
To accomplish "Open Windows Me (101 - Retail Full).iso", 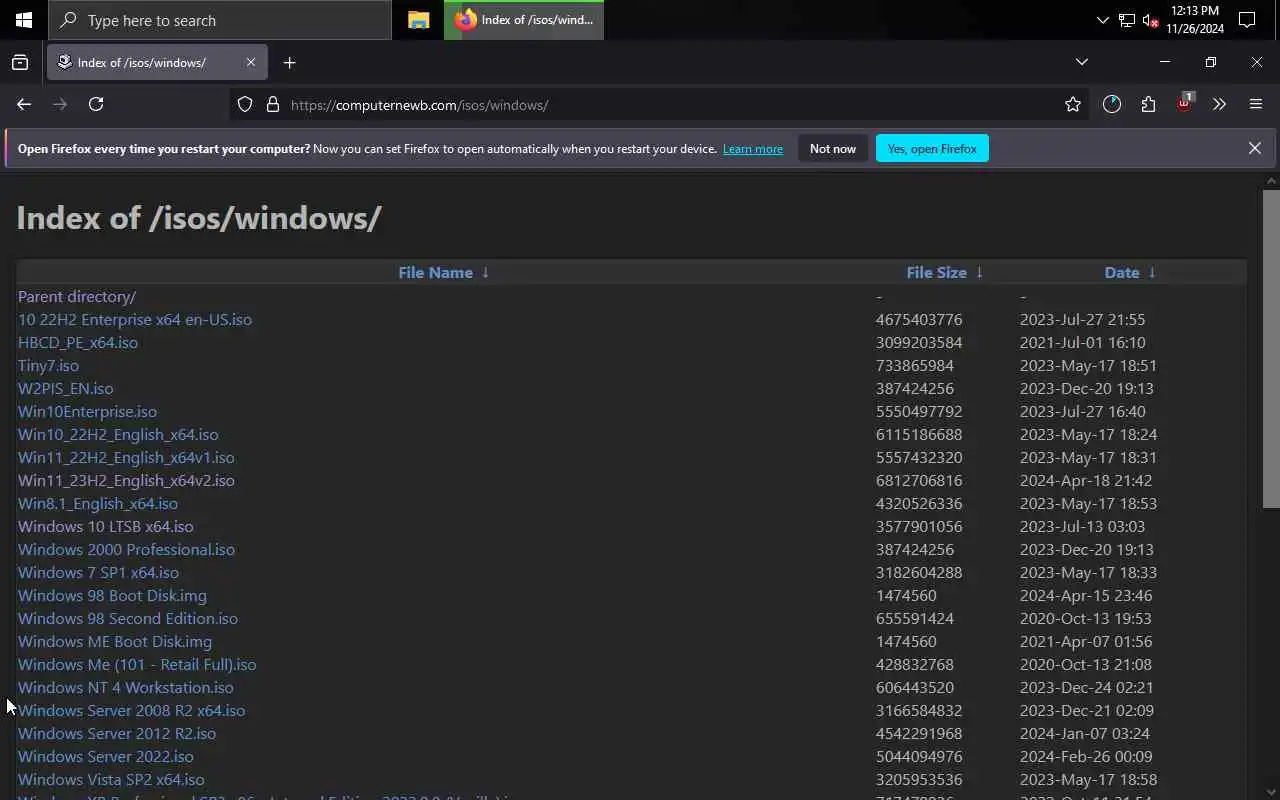I will (137, 664).
